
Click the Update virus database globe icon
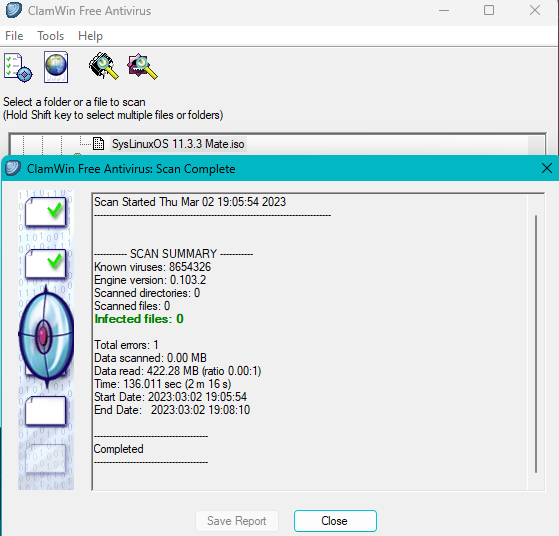coord(56,67)
